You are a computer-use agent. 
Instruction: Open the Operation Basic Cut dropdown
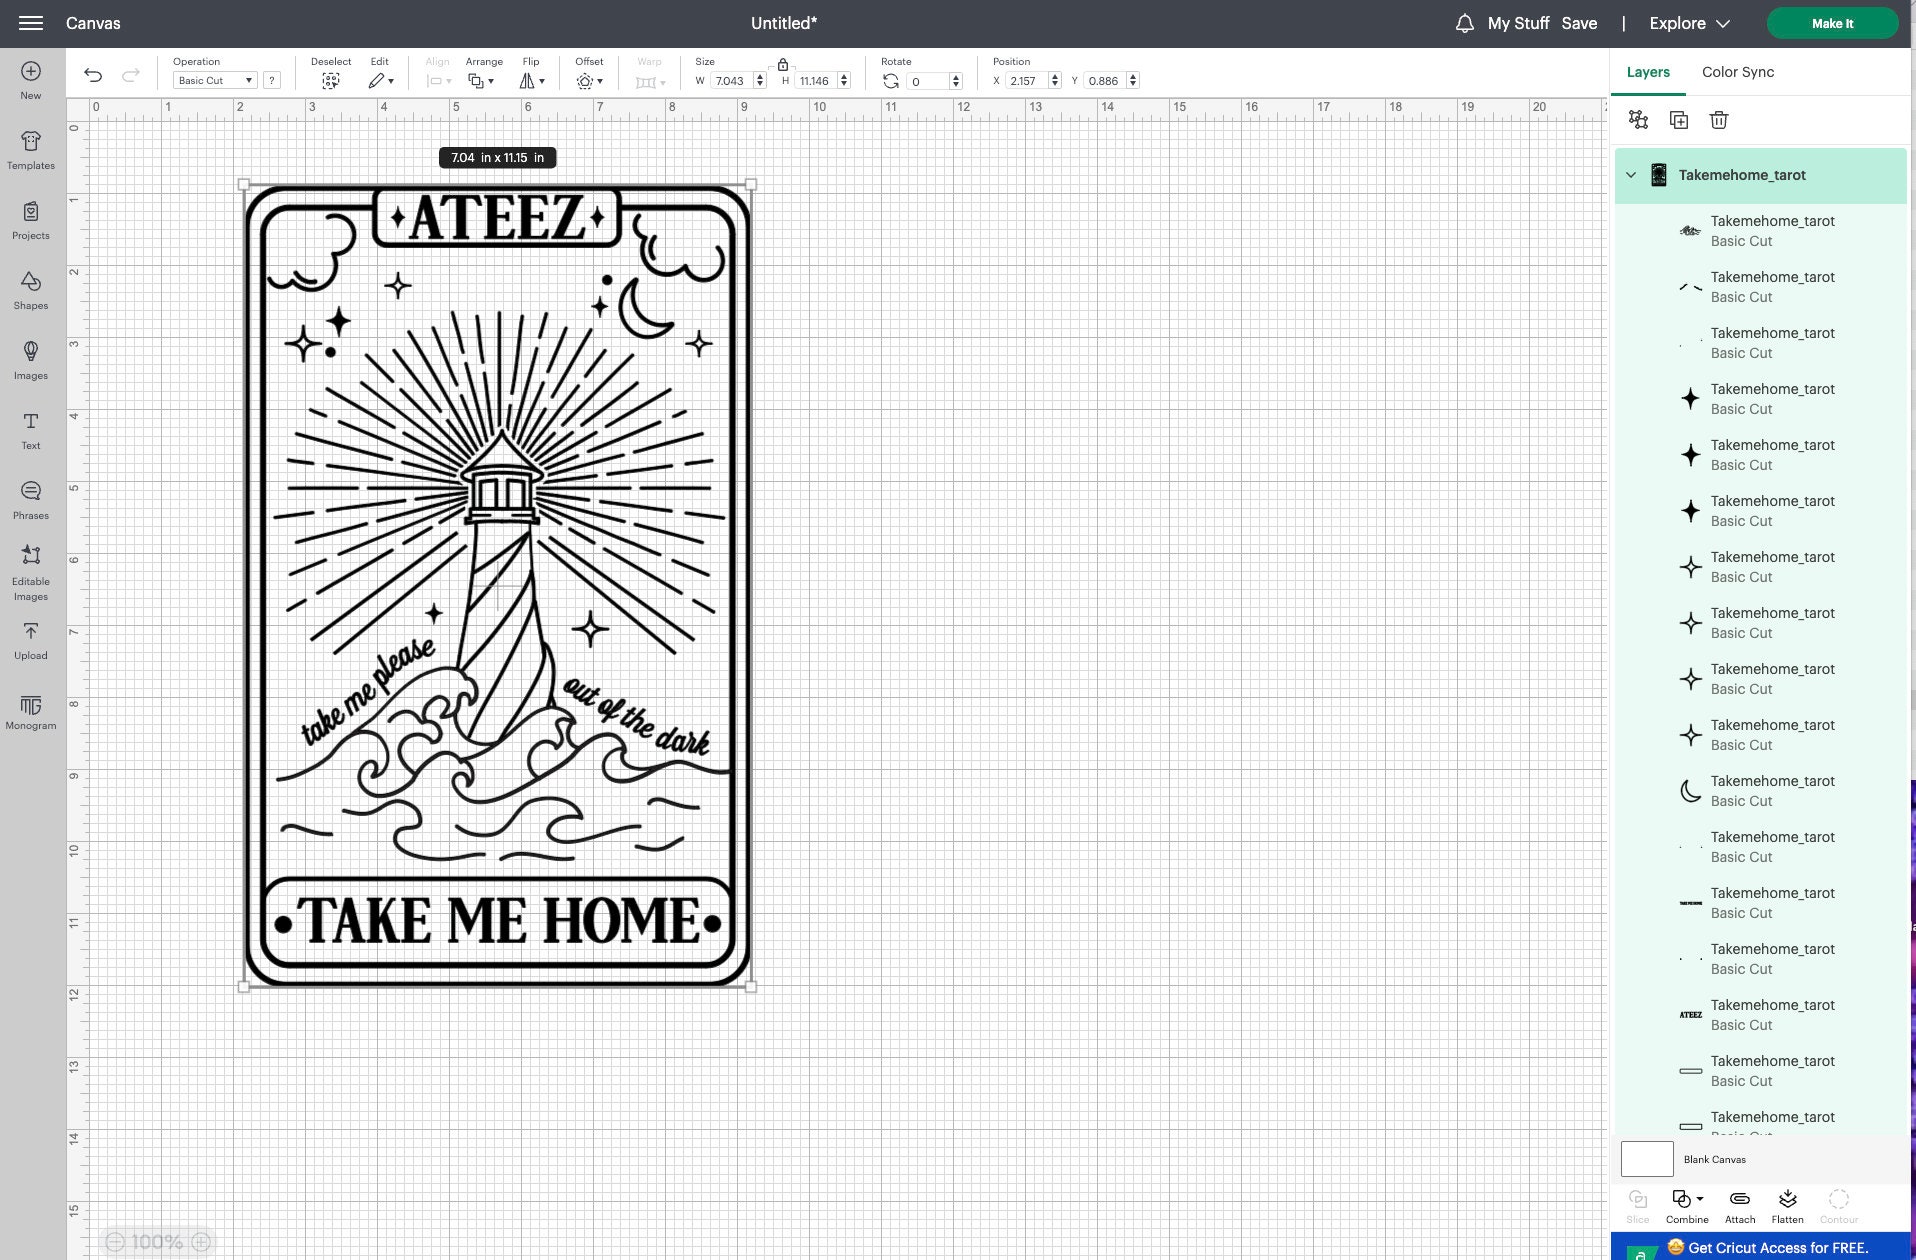(x=215, y=81)
